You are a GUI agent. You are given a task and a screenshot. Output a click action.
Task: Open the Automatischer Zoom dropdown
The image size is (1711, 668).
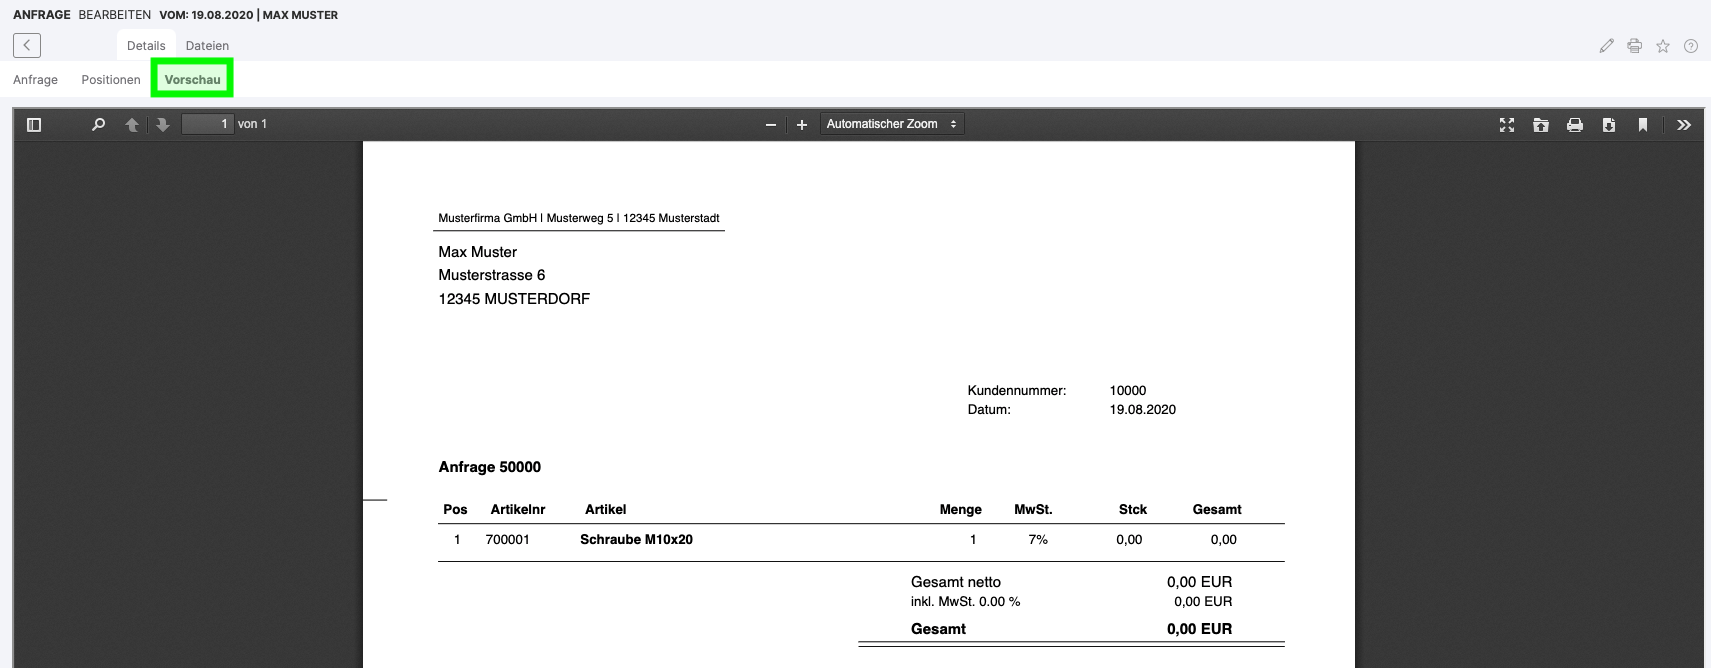pos(892,124)
